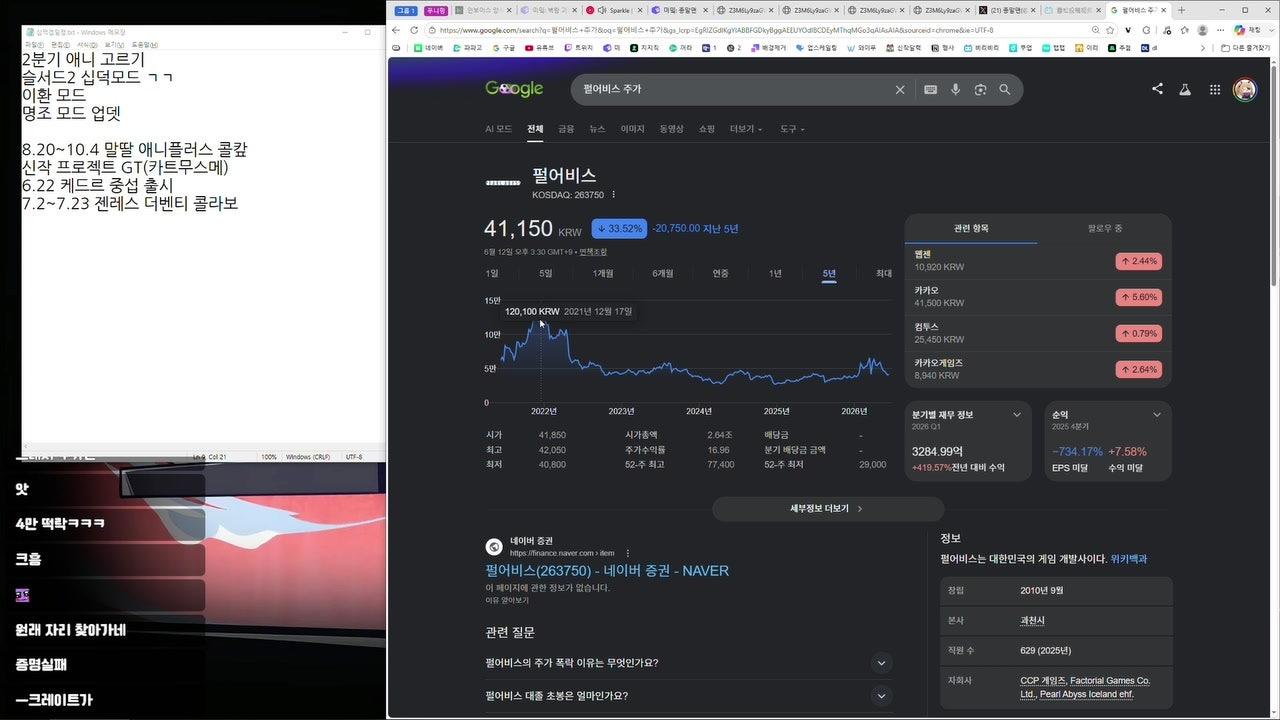This screenshot has width=1280, height=720.
Task: Set stock chart range to 5일
Action: (545, 273)
